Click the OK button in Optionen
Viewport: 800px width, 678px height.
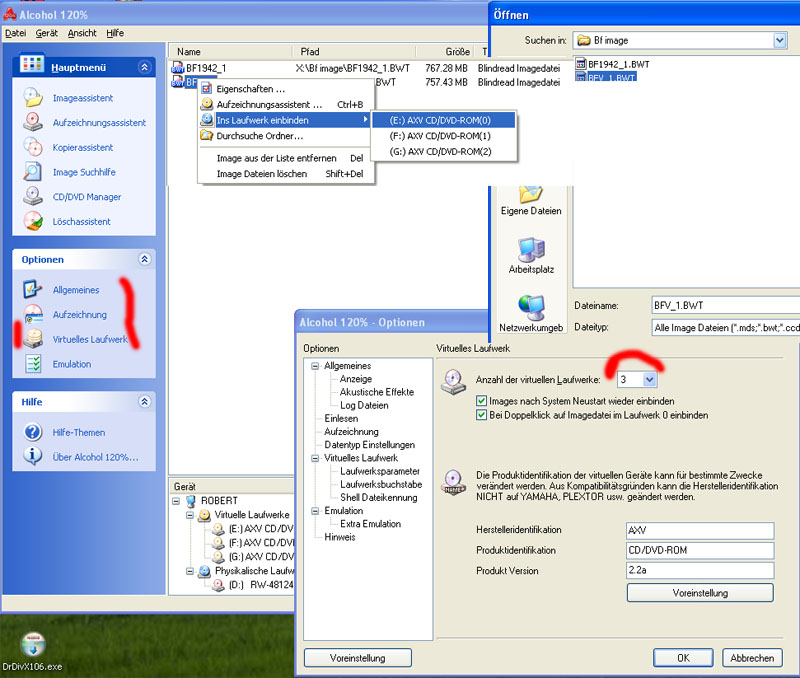tap(683, 658)
